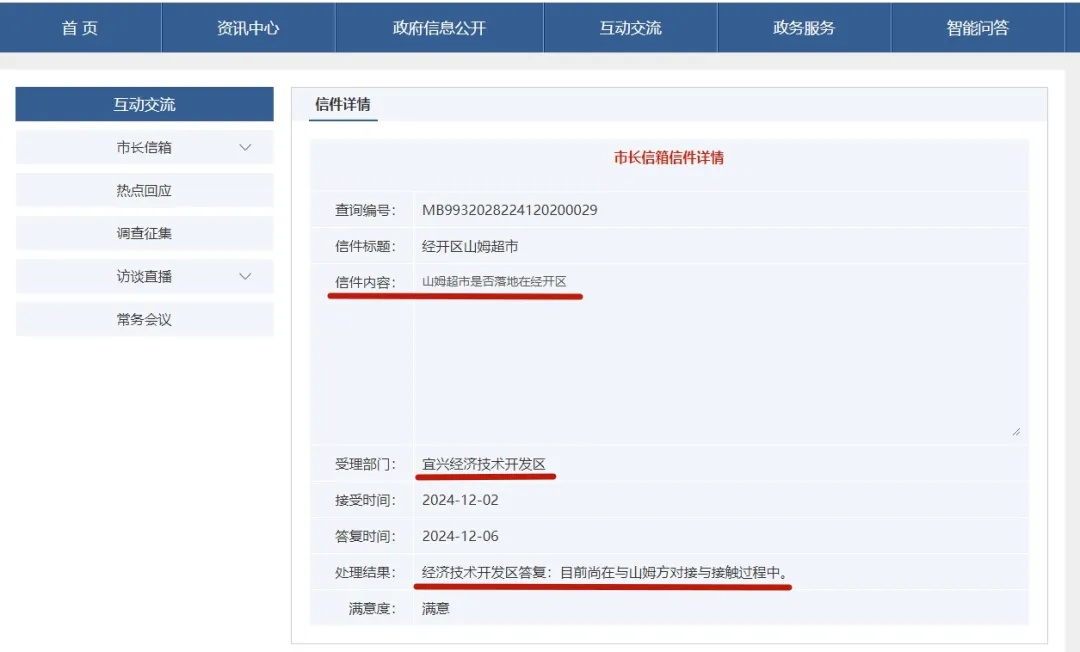Image resolution: width=1080 pixels, height=652 pixels.
Task: Click the text area resize handle
Action: click(x=1016, y=431)
